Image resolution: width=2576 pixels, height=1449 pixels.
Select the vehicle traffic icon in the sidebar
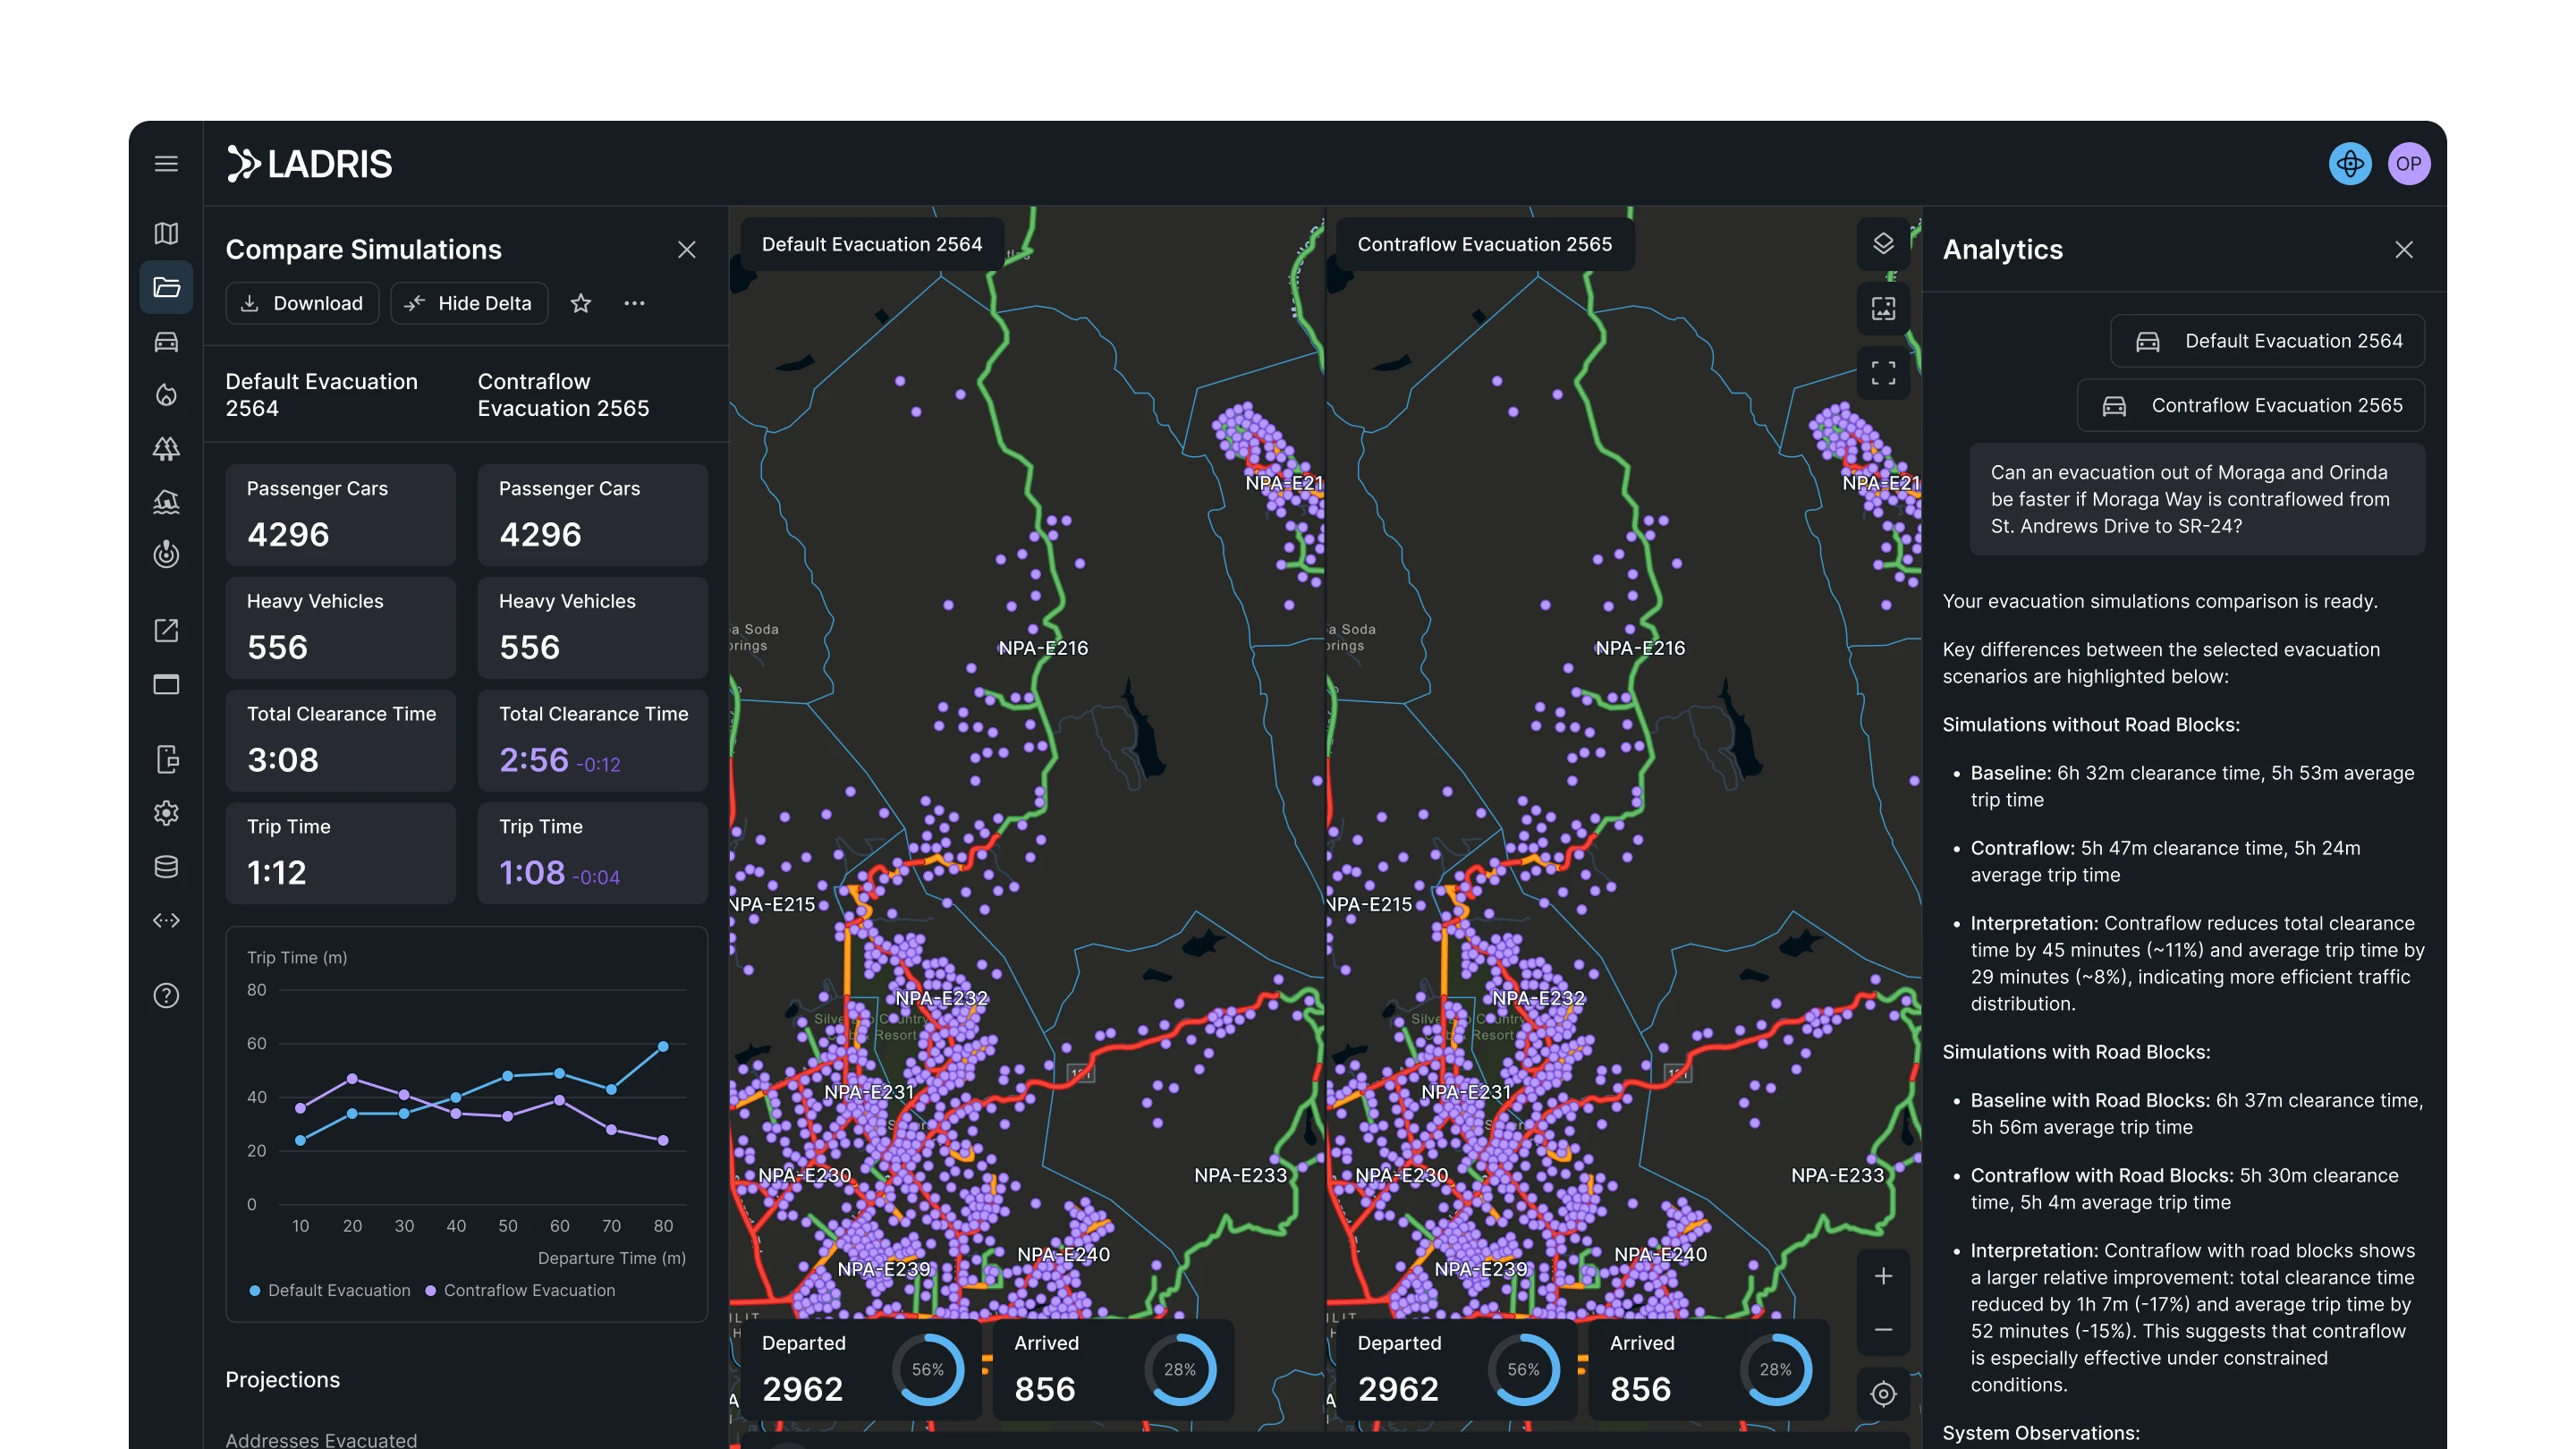pyautogui.click(x=166, y=341)
